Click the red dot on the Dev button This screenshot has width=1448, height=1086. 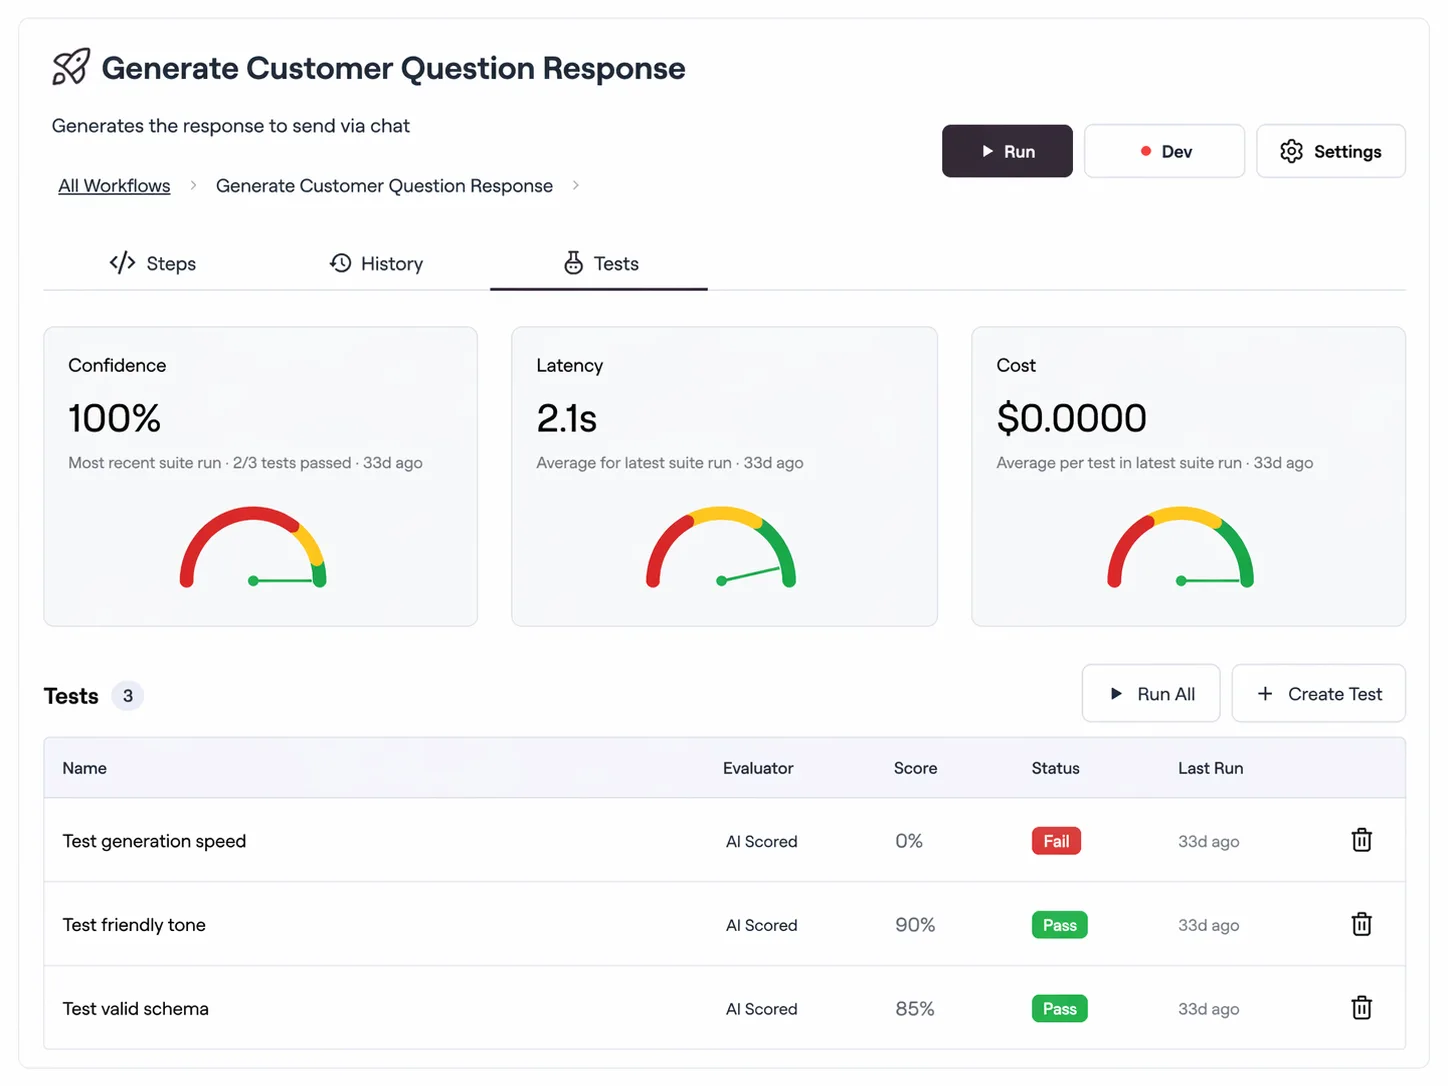1146,150
